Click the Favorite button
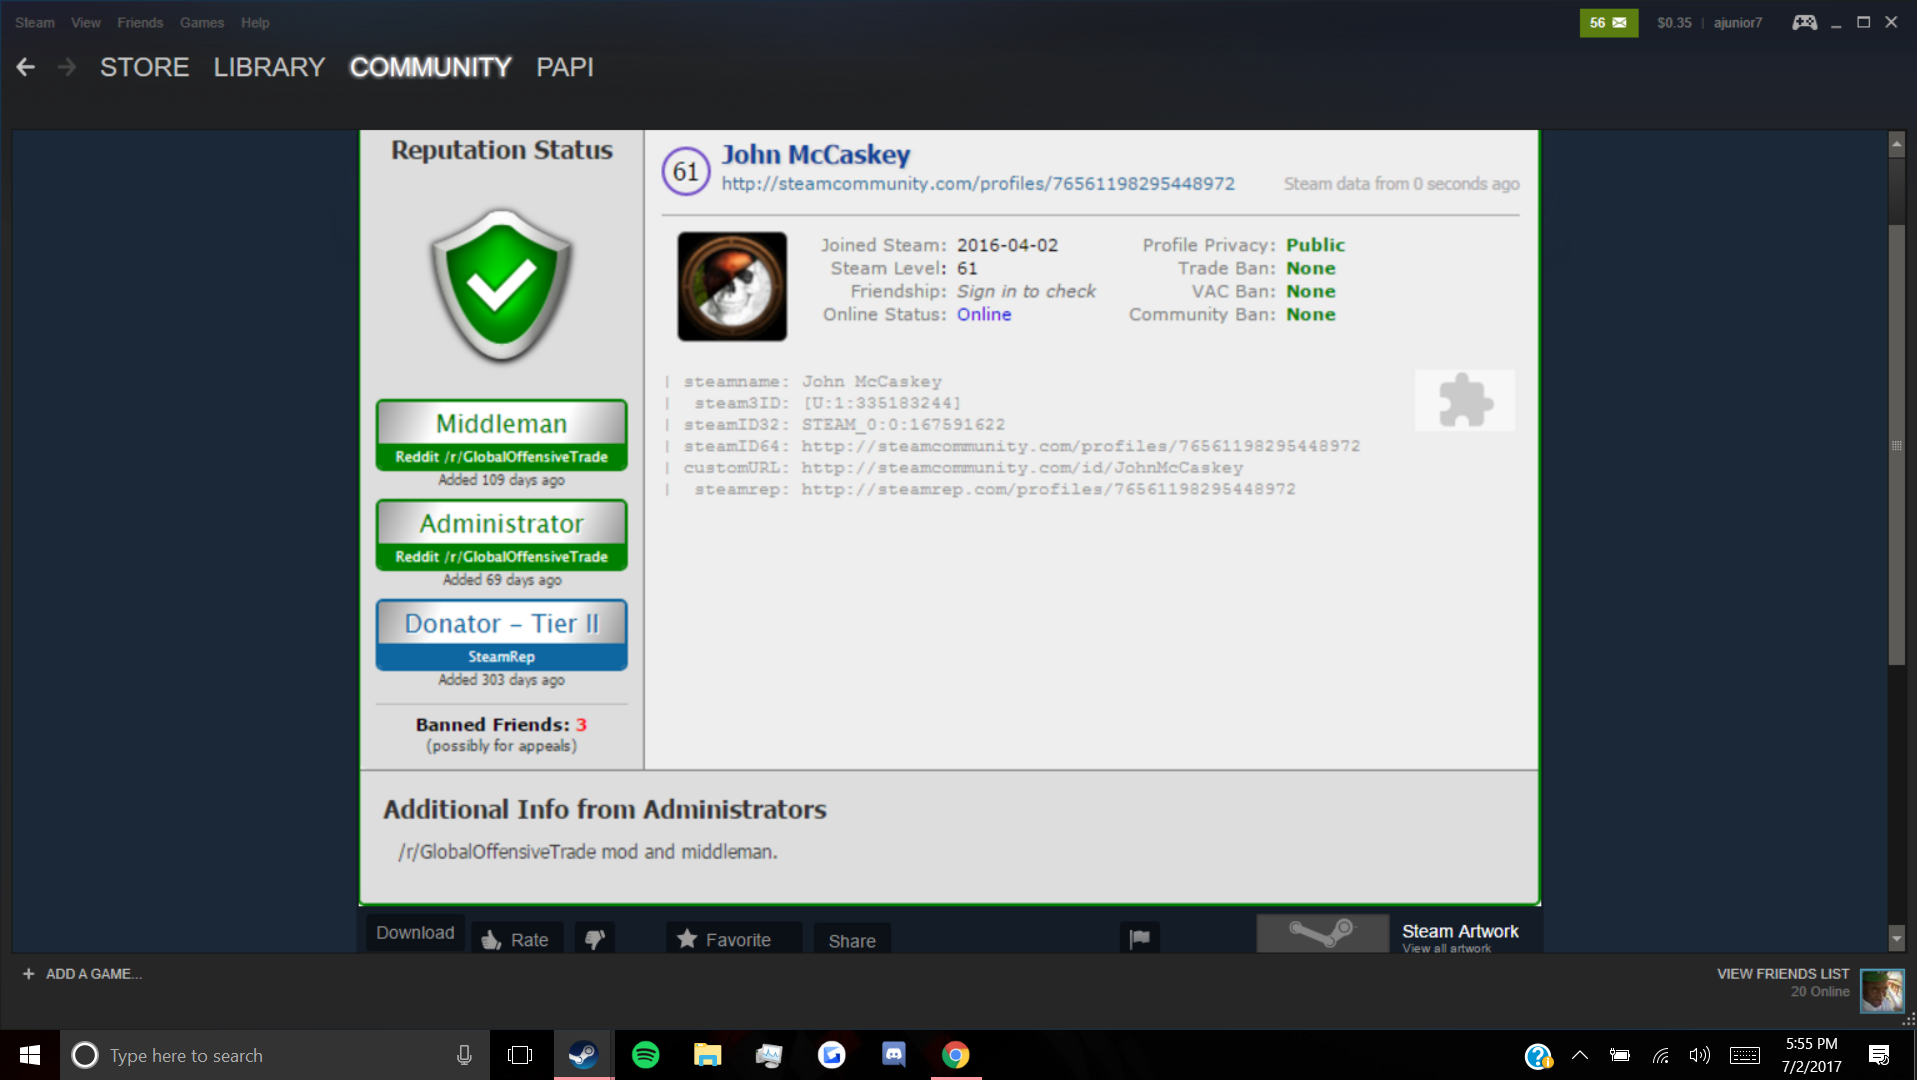Screen dimensions: 1917x1080 pos(734,939)
